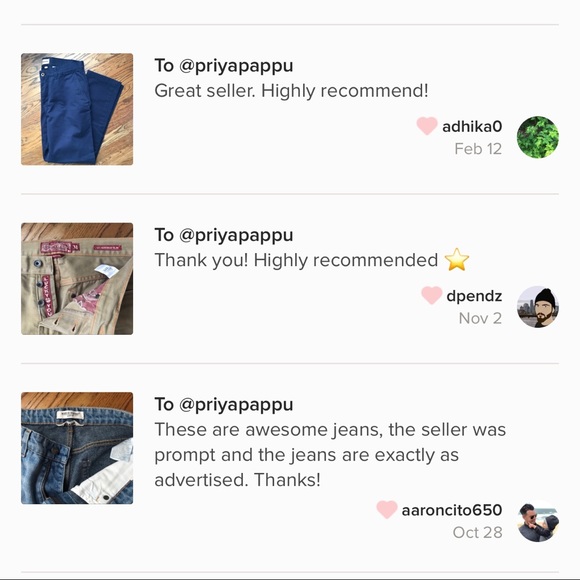Open the khaki pants listing thumbnail
The image size is (580, 580).
(x=77, y=279)
